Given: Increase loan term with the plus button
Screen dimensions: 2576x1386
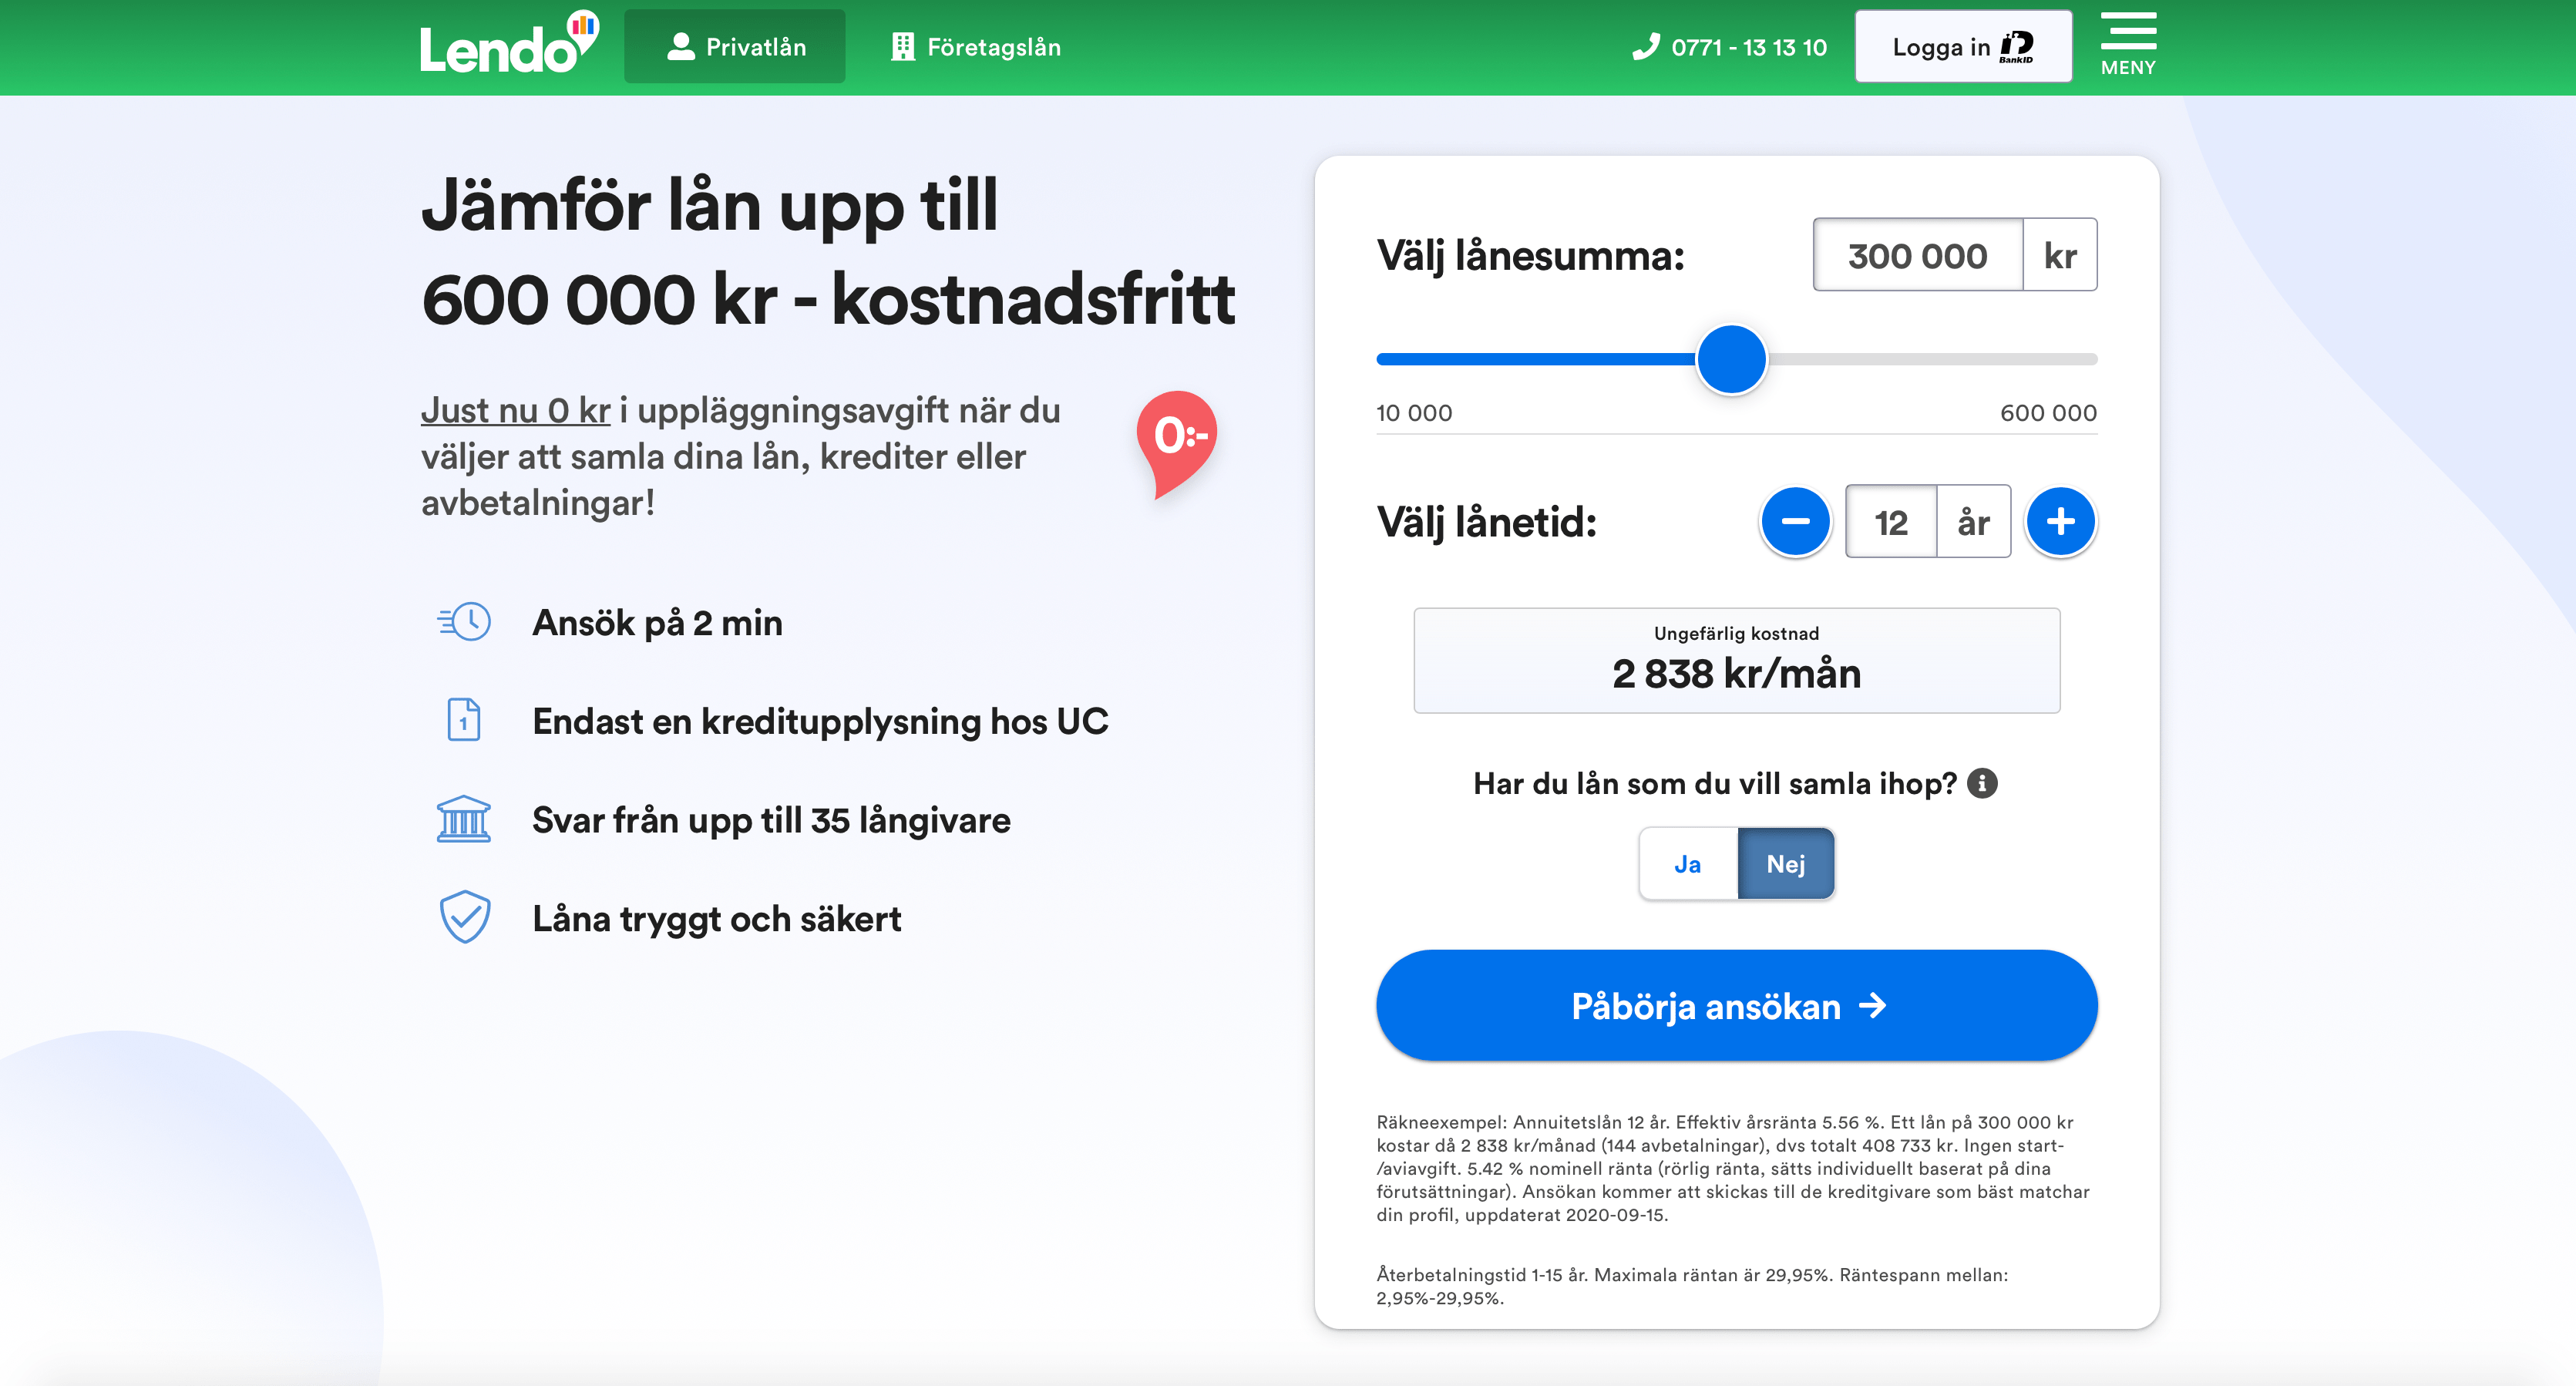Looking at the screenshot, I should tap(2060, 522).
